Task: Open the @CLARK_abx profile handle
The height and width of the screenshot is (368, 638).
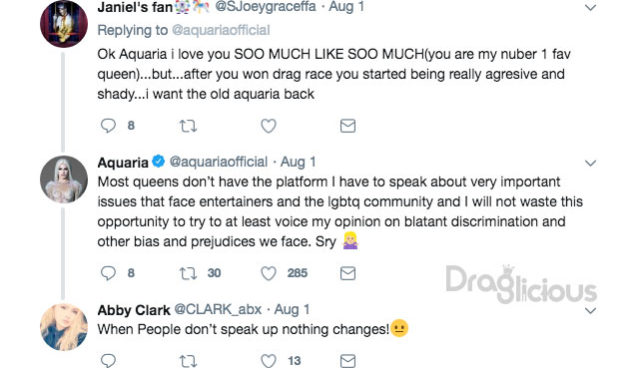Action: point(218,309)
